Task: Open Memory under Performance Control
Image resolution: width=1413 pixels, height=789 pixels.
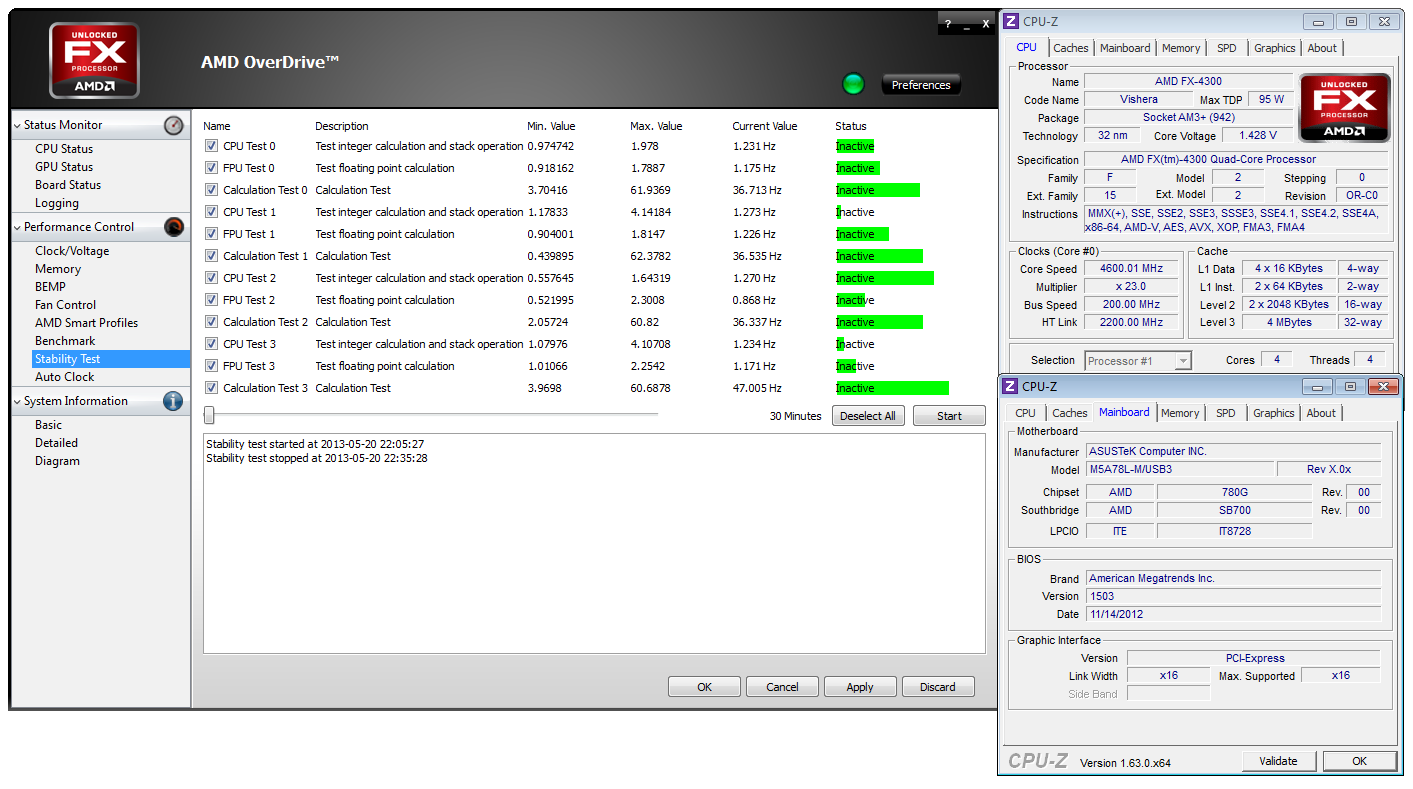Action: pyautogui.click(x=58, y=269)
